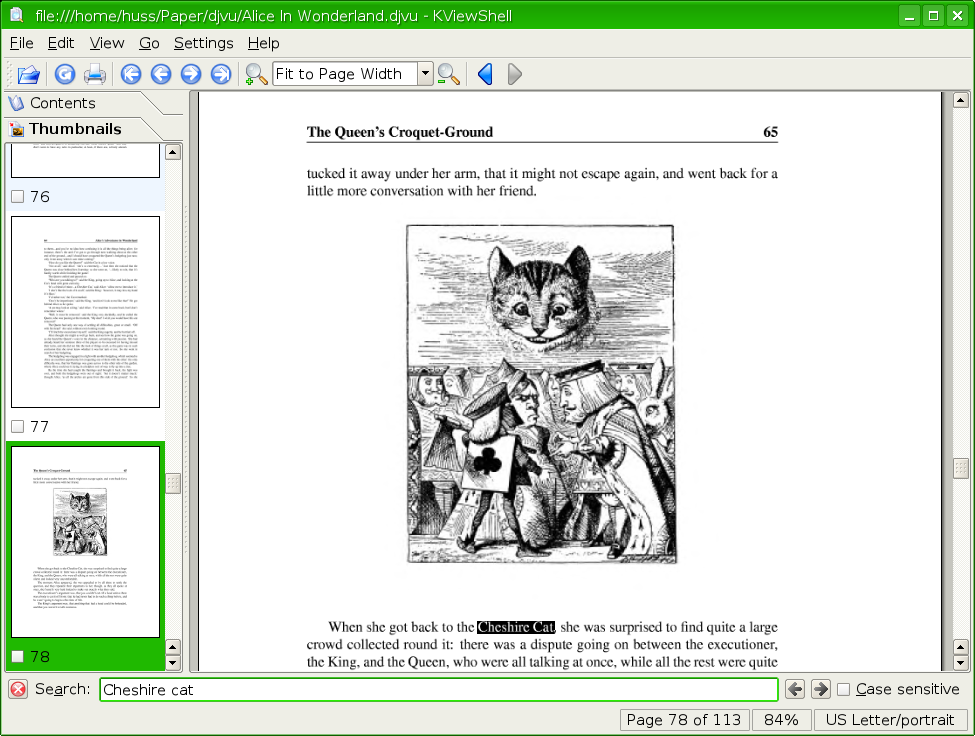The height and width of the screenshot is (736, 975).
Task: Click the document view scrollbar handle
Action: [961, 468]
